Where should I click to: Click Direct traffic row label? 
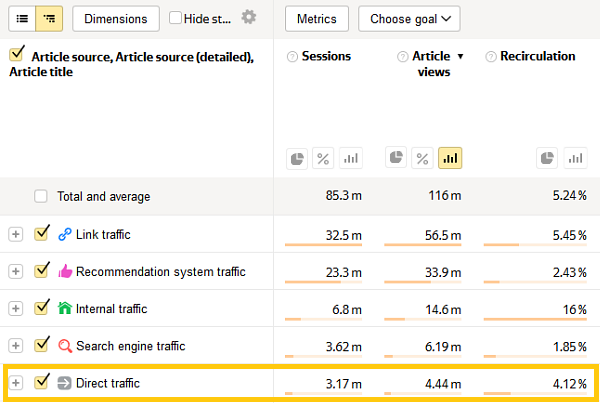click(108, 383)
